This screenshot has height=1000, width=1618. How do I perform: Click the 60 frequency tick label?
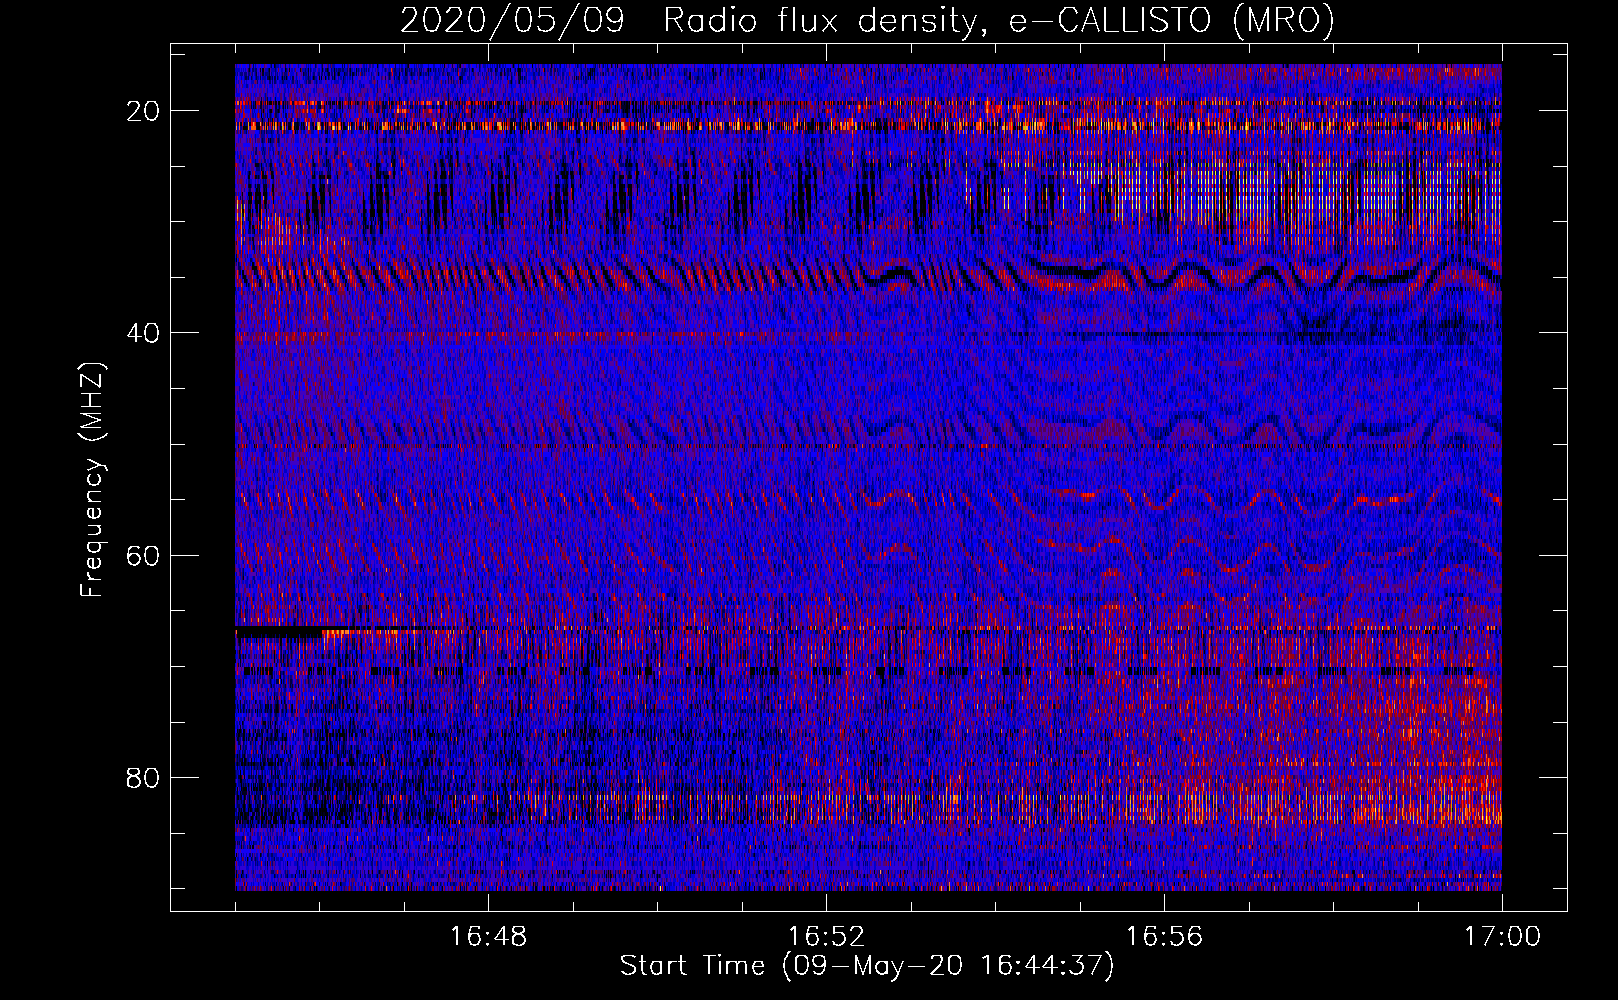point(144,555)
